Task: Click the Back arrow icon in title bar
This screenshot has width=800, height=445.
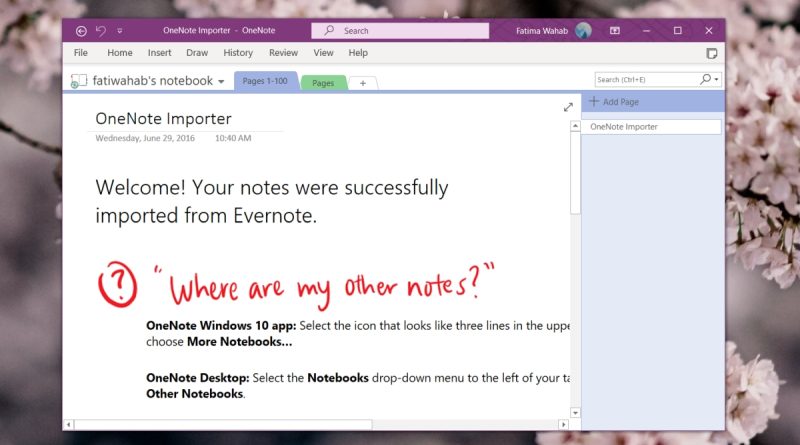Action: tap(81, 31)
